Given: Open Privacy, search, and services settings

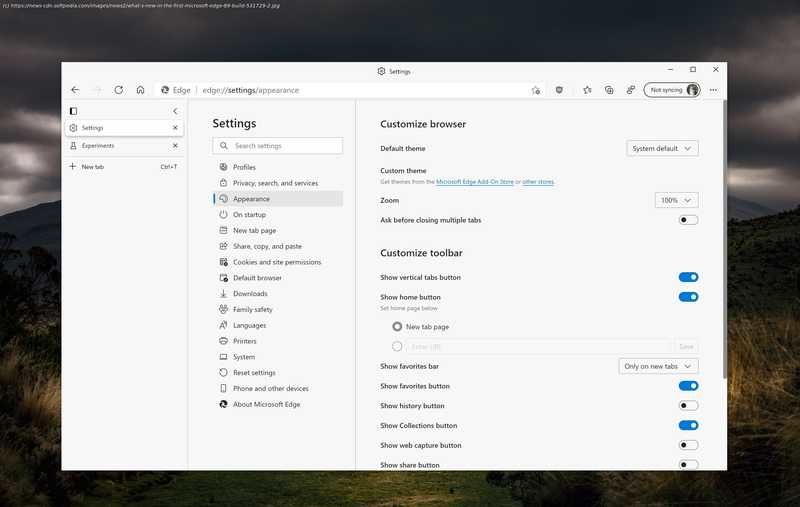Looking at the screenshot, I should tap(275, 183).
